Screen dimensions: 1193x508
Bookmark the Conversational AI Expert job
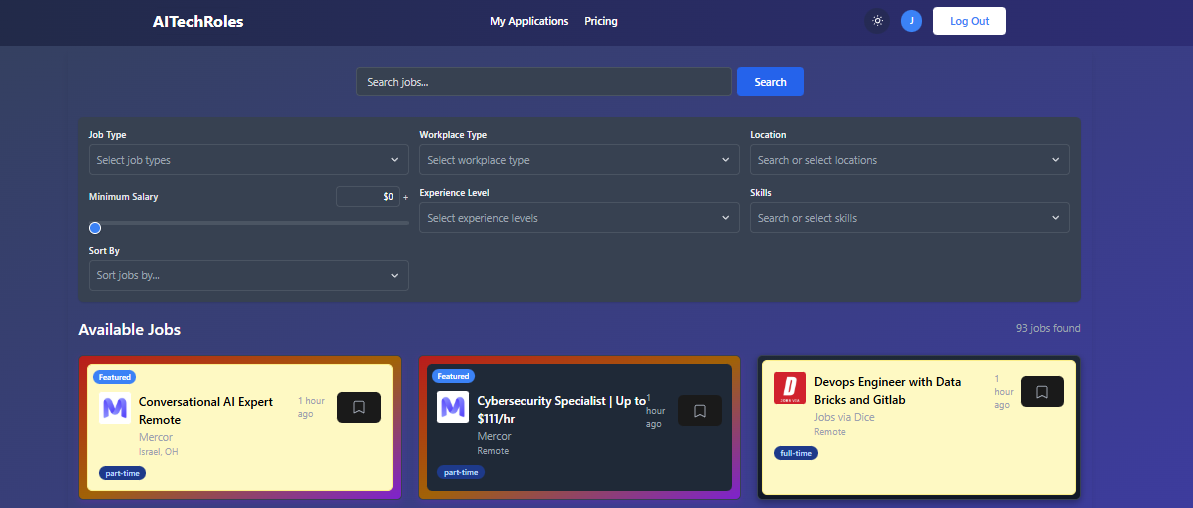[x=359, y=407]
